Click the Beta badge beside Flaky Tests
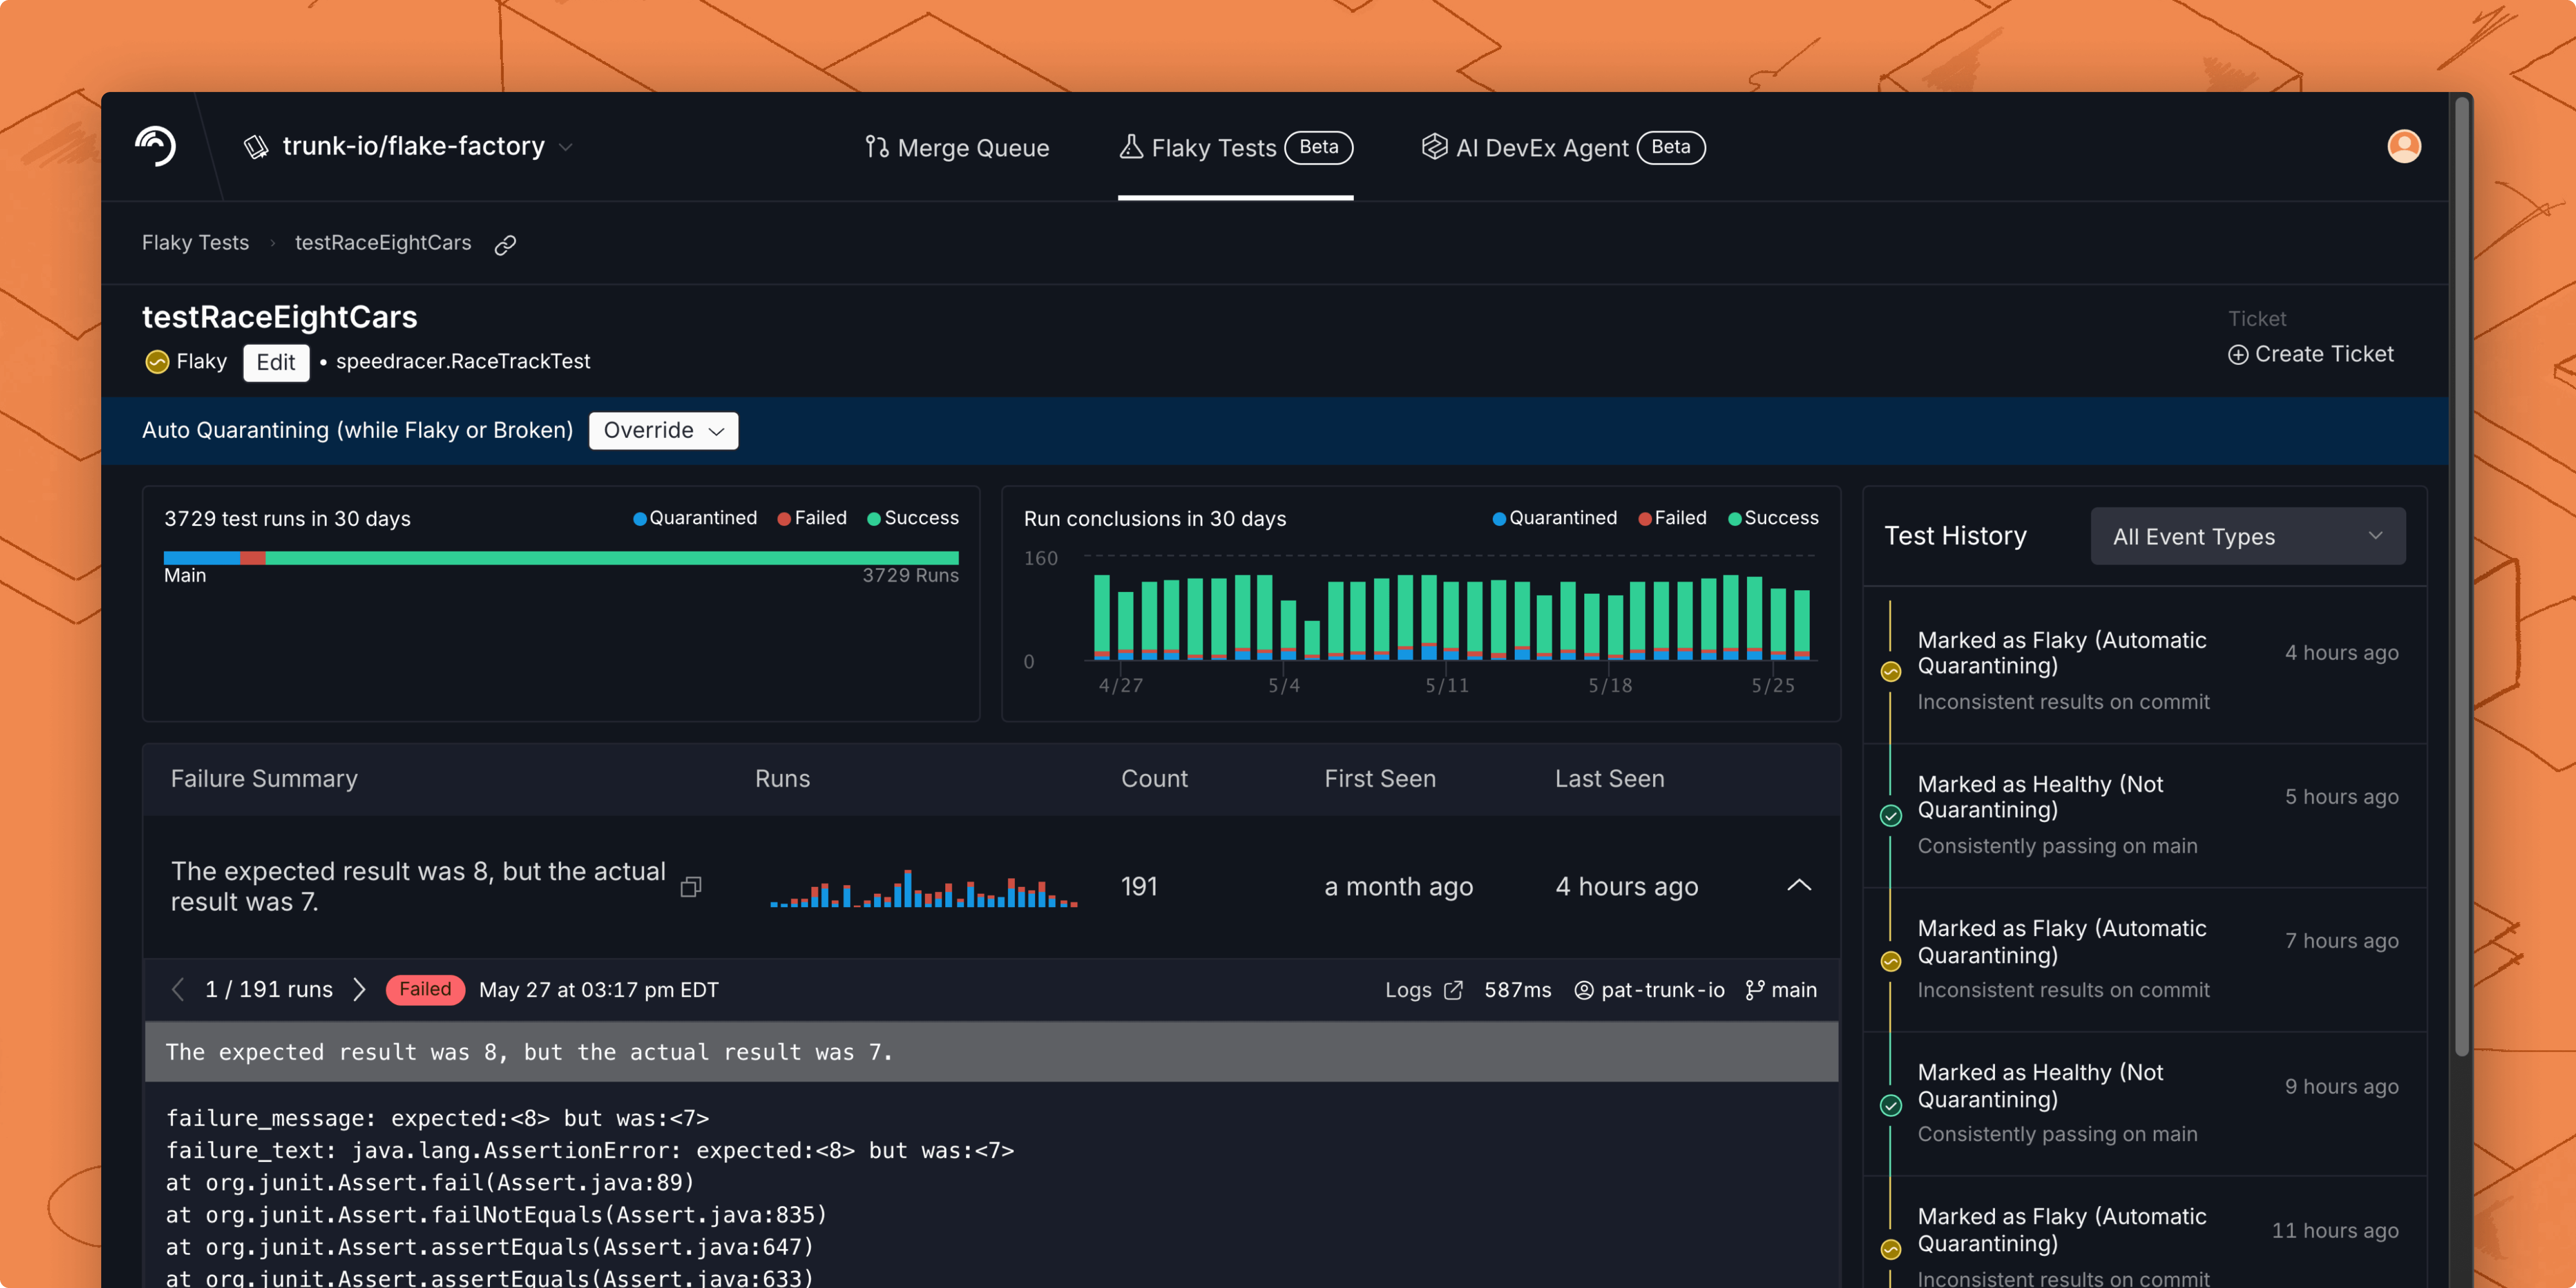The width and height of the screenshot is (2576, 1288). point(1319,147)
